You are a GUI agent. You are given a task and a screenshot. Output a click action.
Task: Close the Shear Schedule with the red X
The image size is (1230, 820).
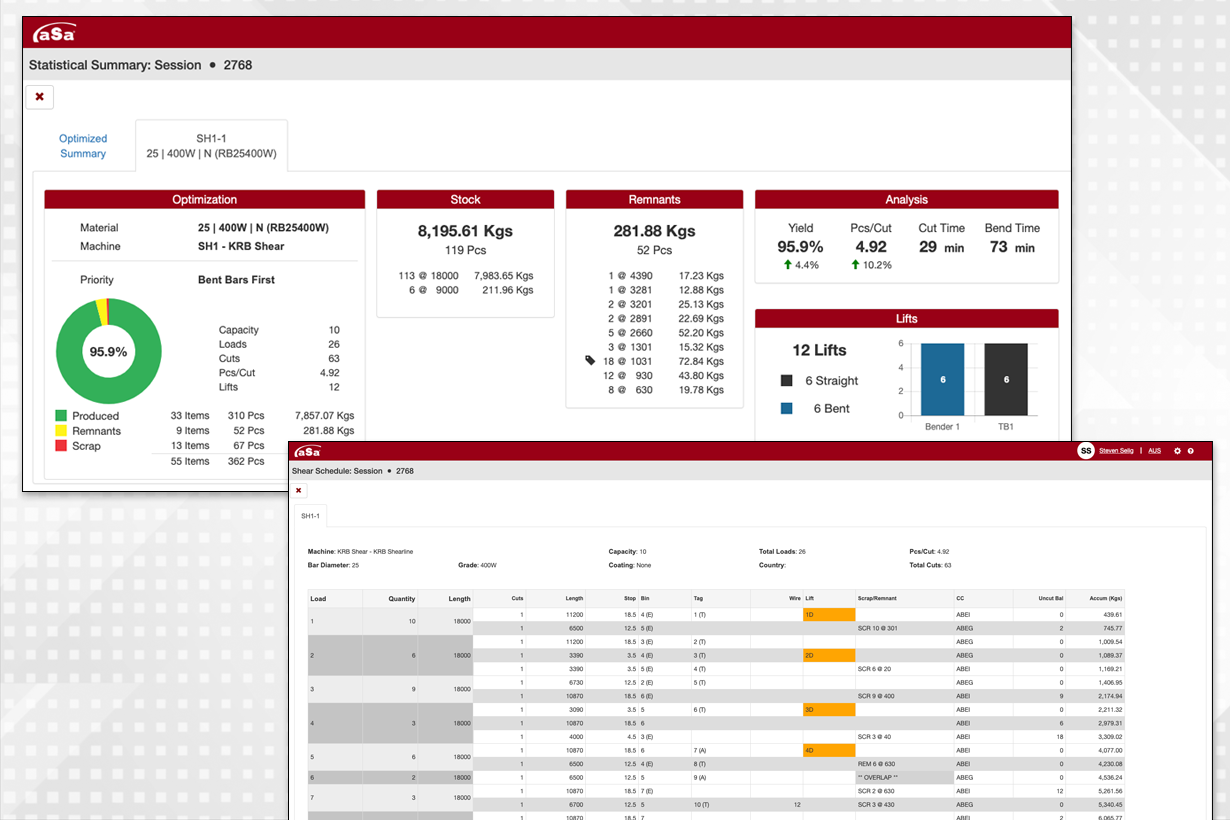pos(298,490)
